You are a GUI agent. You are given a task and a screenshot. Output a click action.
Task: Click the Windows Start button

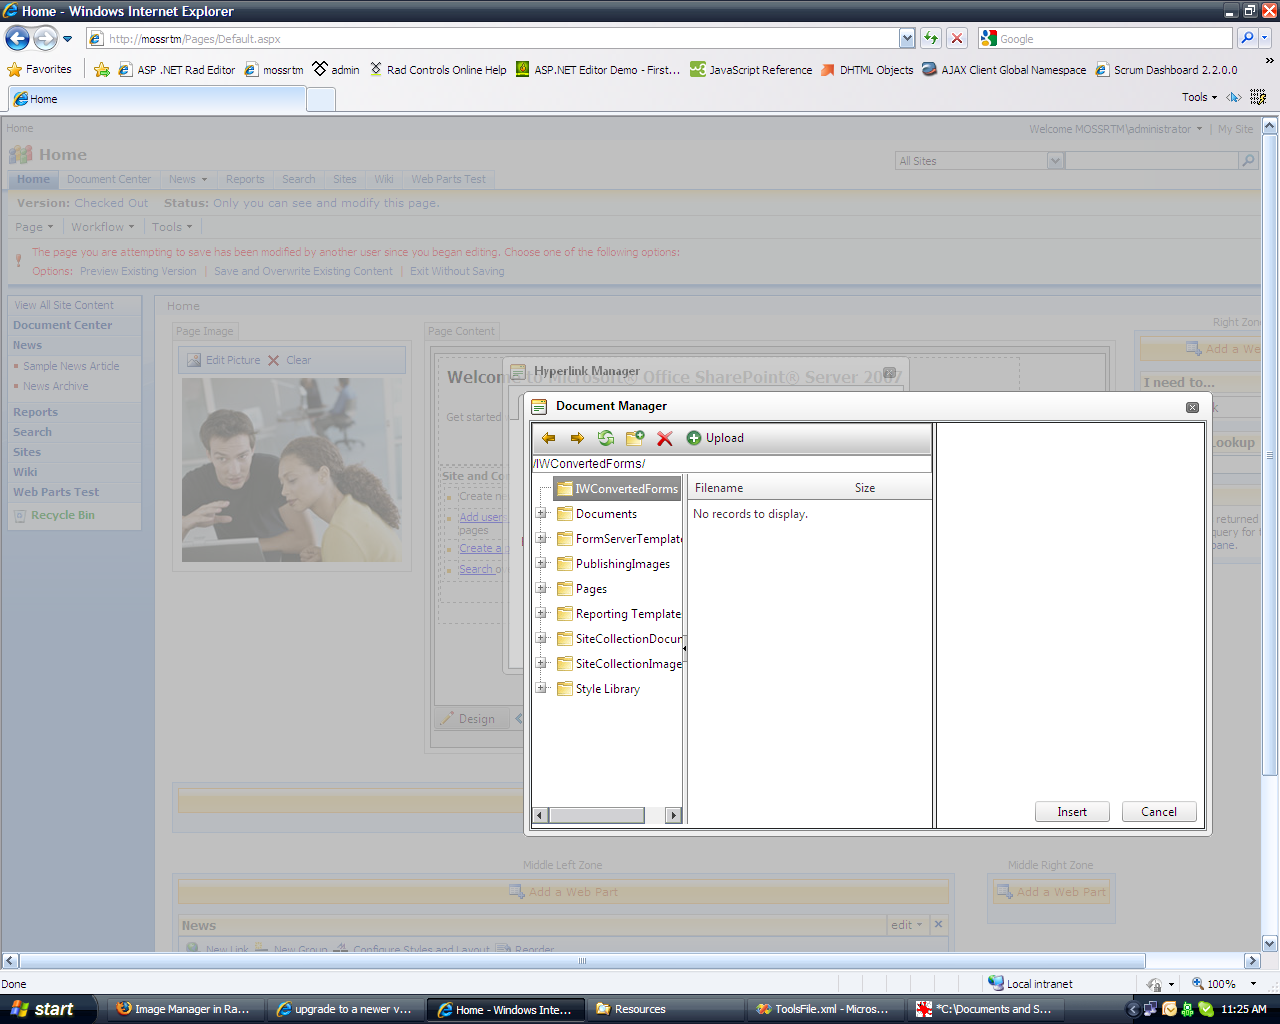(49, 1009)
